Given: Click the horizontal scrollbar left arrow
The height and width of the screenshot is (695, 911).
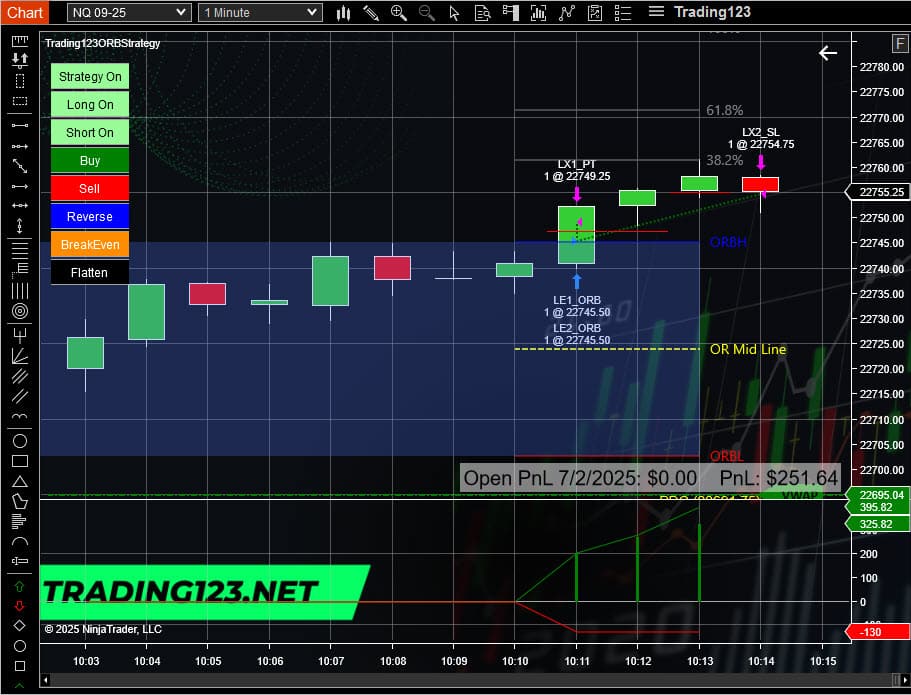Looking at the screenshot, I should pyautogui.click(x=45, y=679).
